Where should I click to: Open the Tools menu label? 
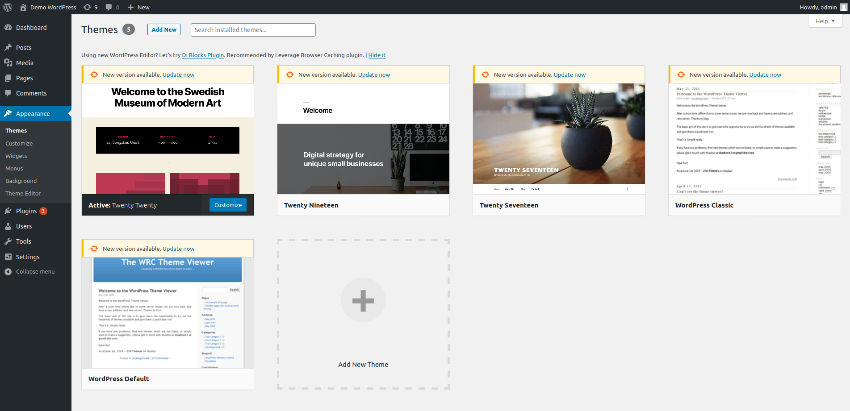click(23, 241)
